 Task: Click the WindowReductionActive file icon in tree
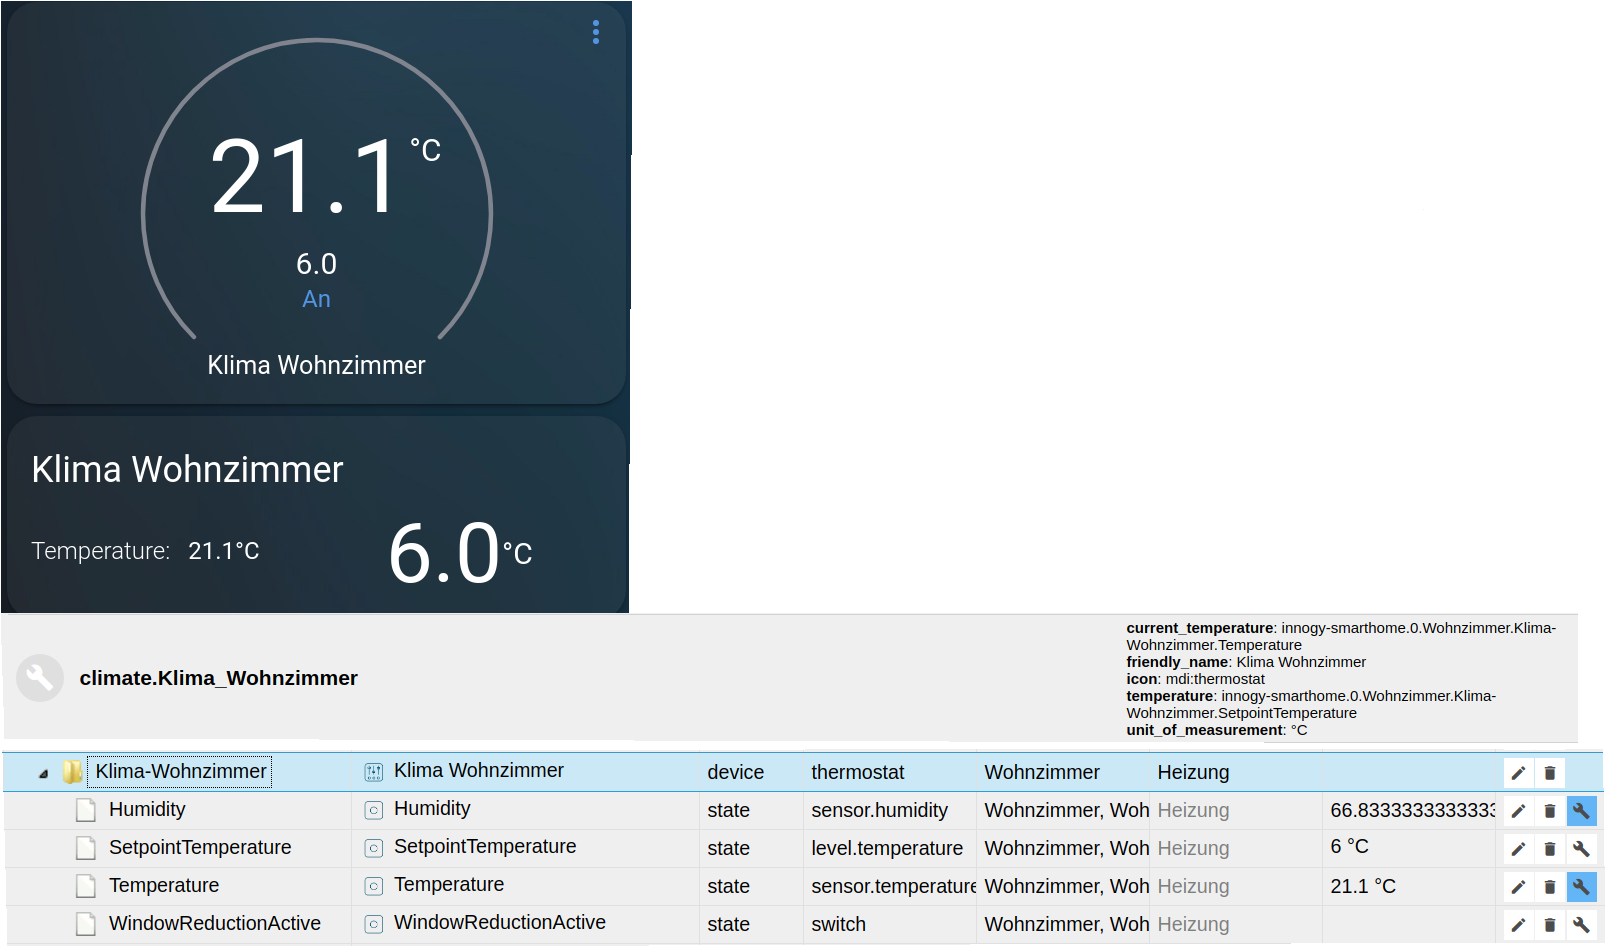click(x=87, y=924)
